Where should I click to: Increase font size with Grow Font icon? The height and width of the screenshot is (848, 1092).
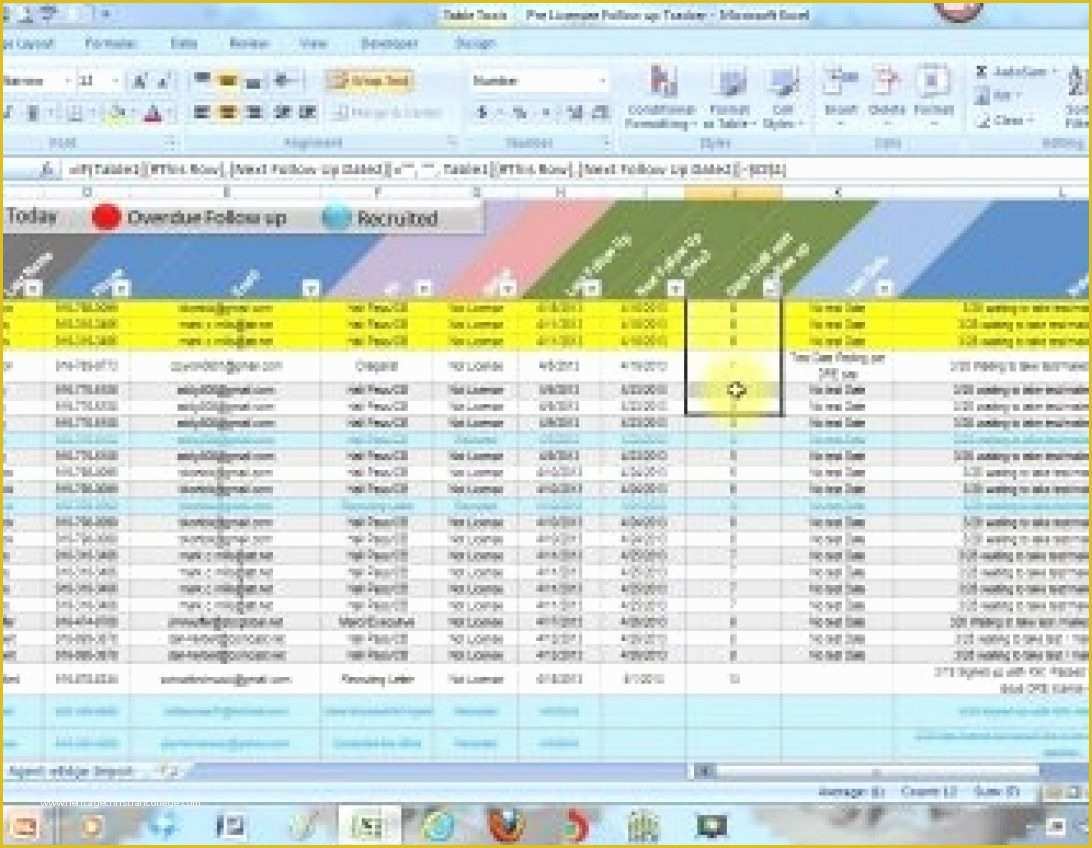pyautogui.click(x=139, y=81)
